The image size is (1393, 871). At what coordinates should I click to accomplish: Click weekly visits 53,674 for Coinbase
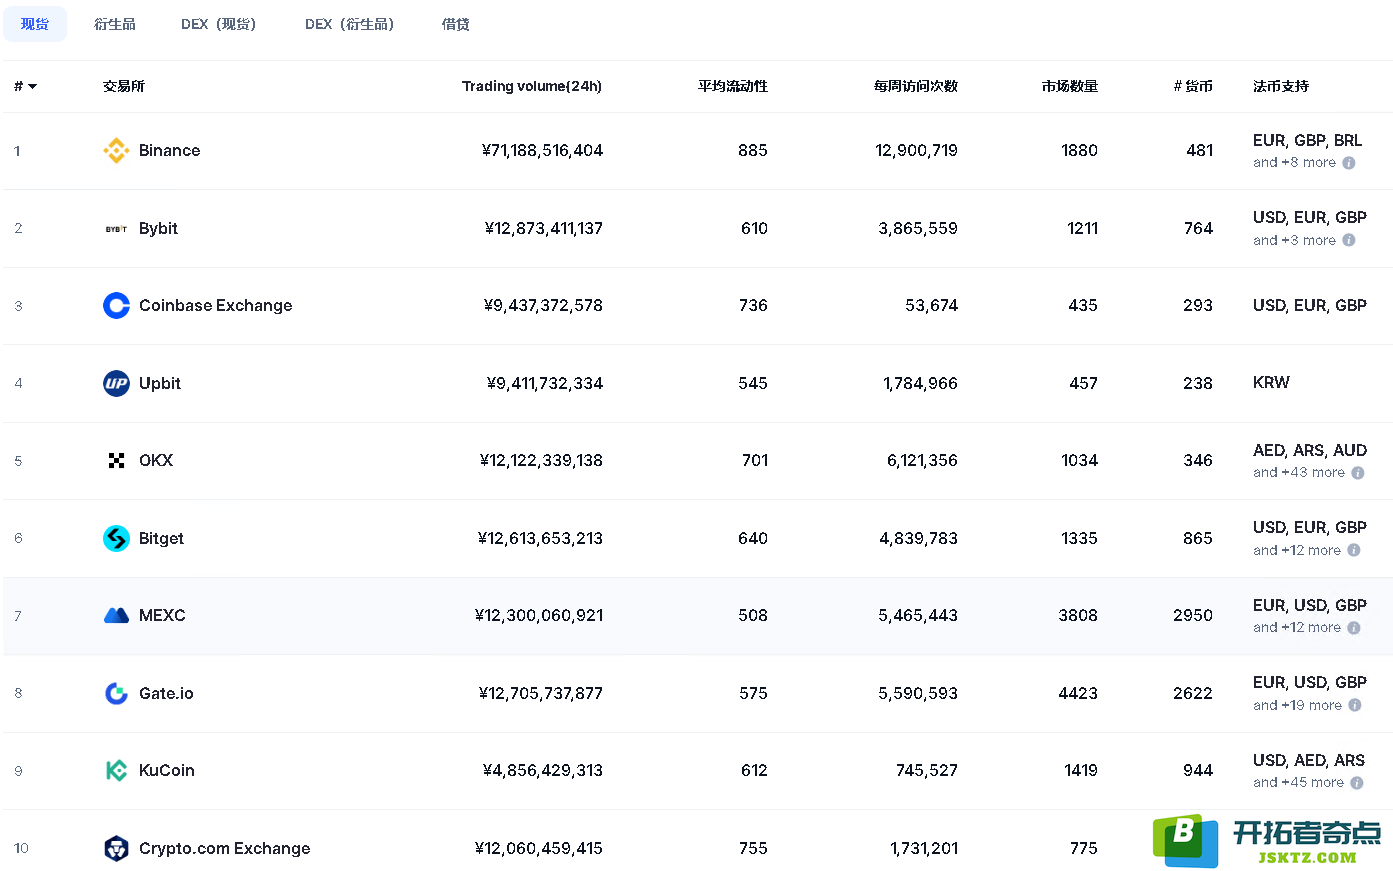click(x=931, y=305)
